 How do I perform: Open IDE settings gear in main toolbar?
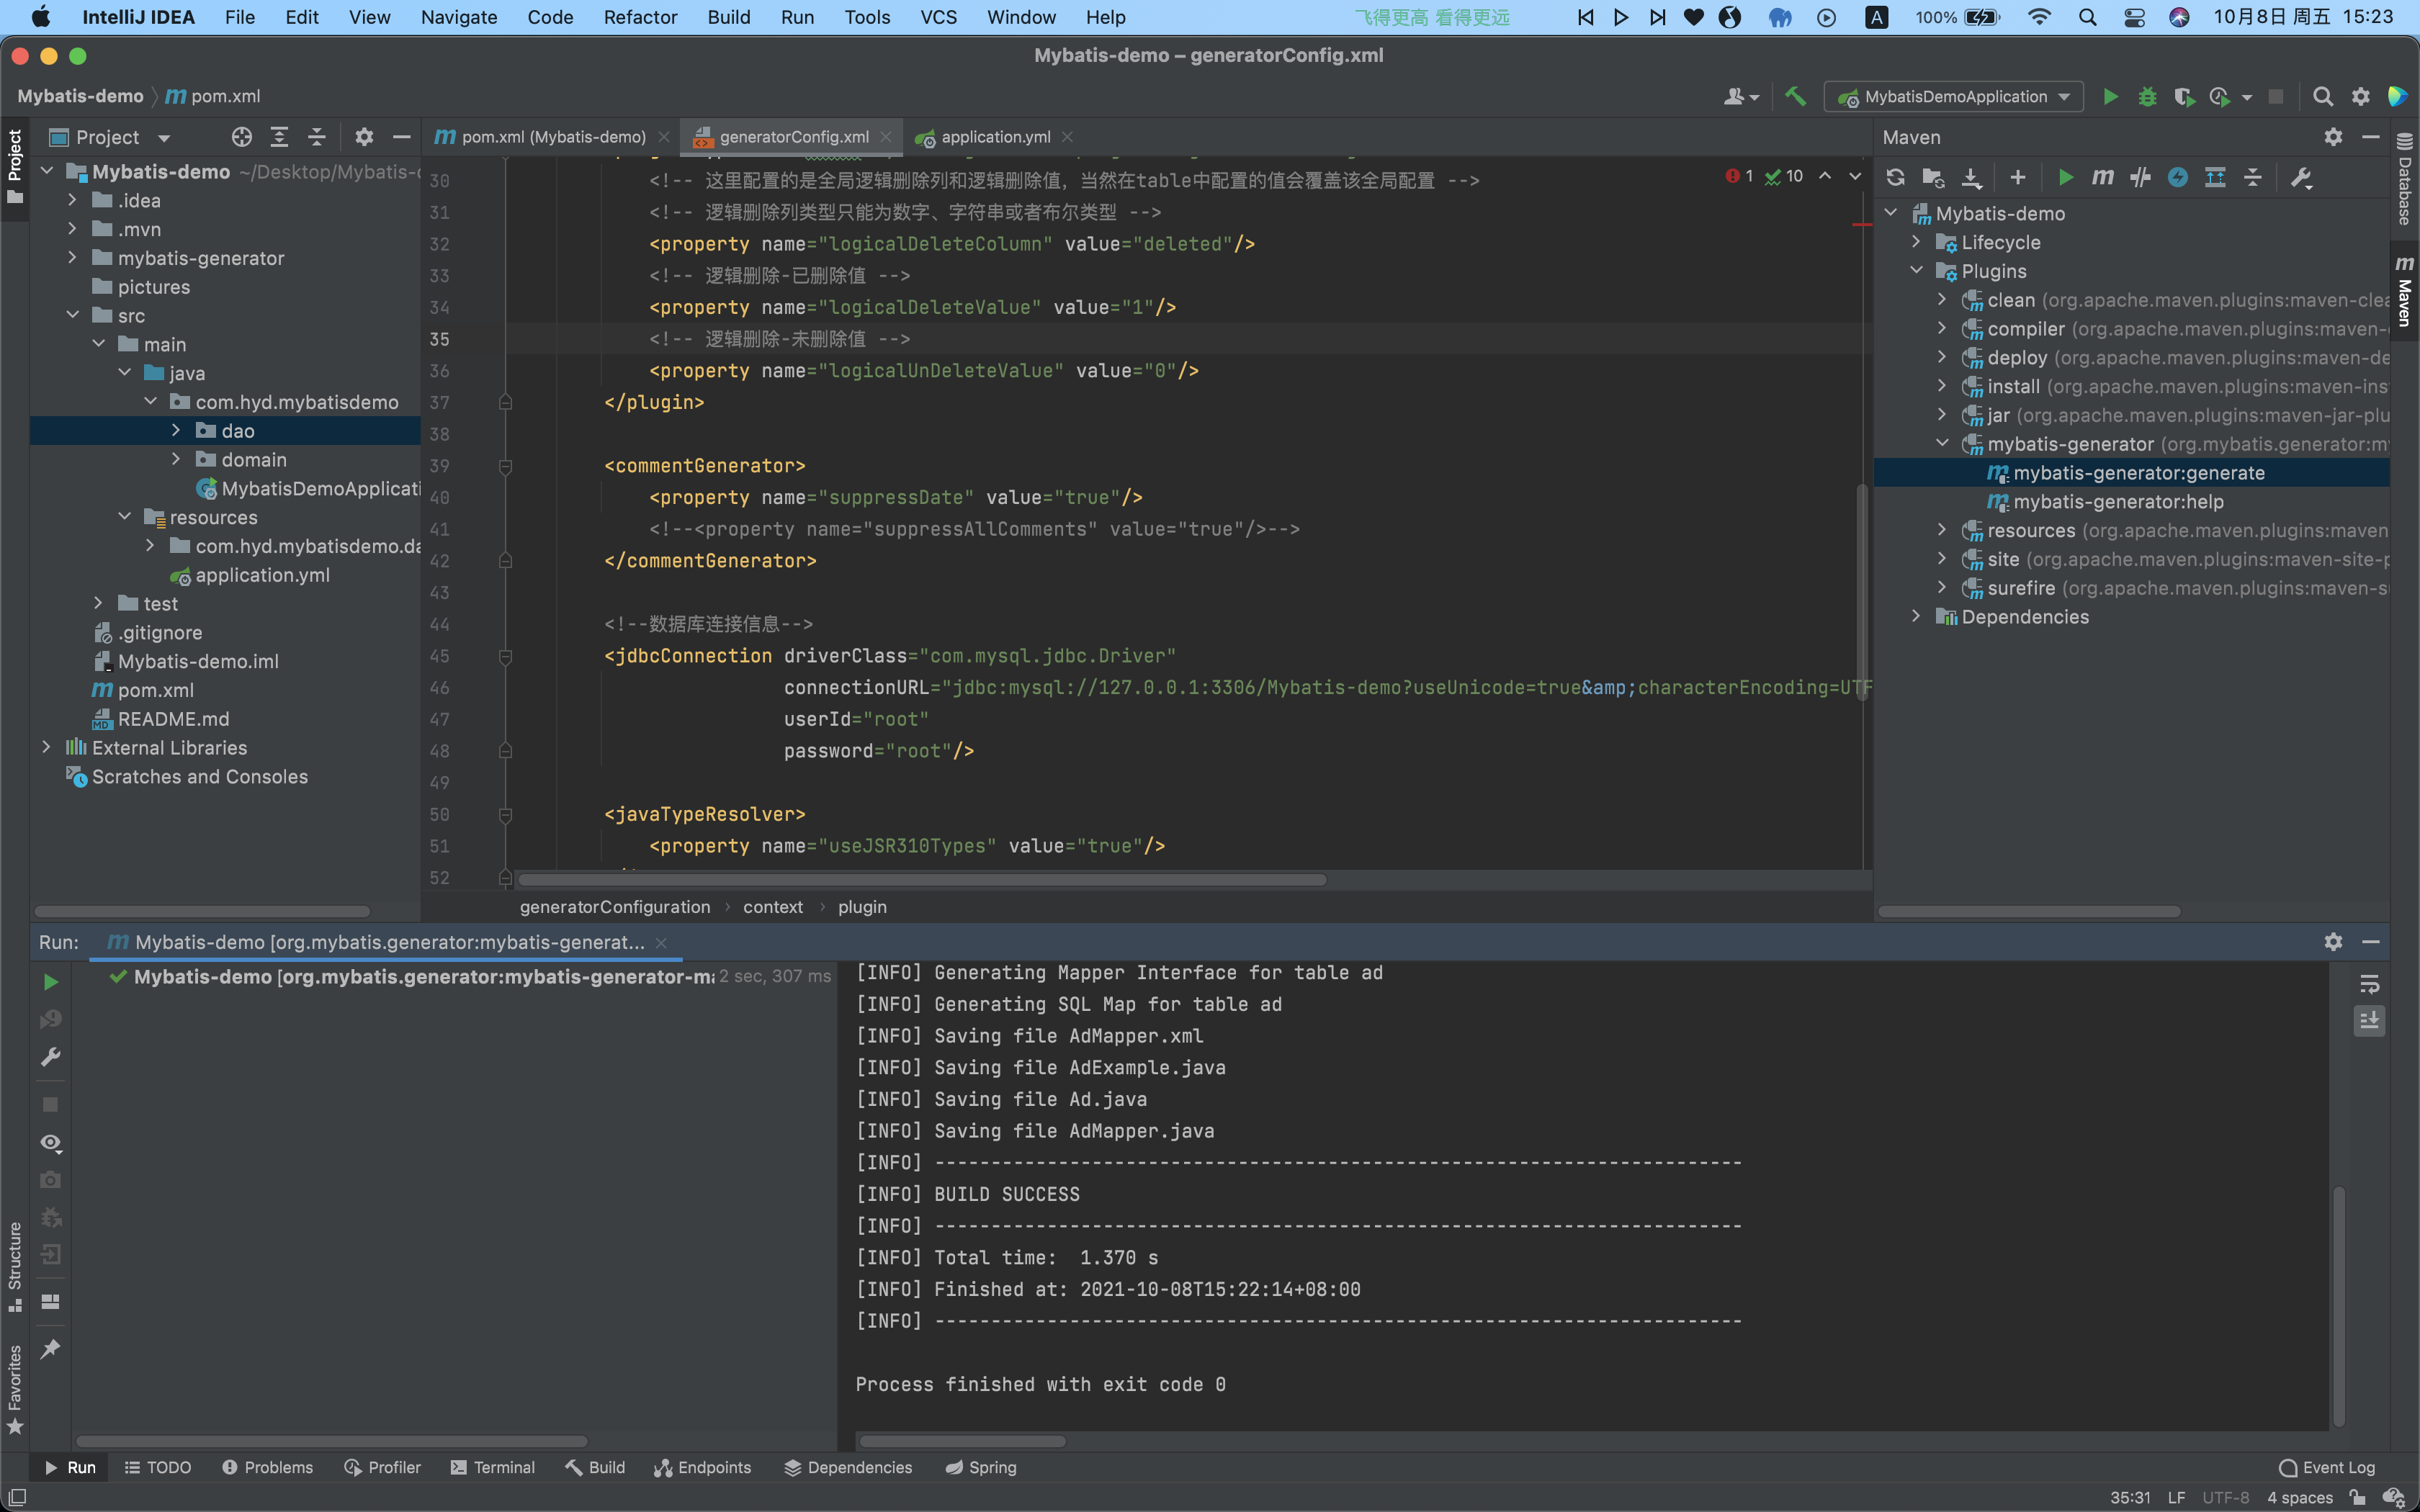(x=2360, y=96)
